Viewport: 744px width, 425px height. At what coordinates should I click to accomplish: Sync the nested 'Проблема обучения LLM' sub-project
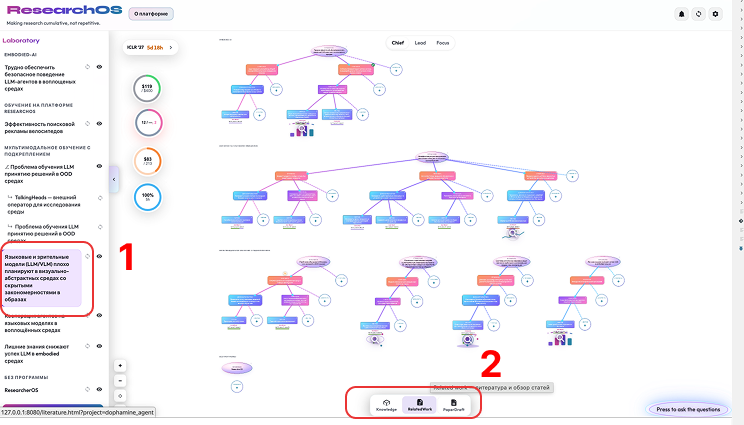tap(100, 227)
